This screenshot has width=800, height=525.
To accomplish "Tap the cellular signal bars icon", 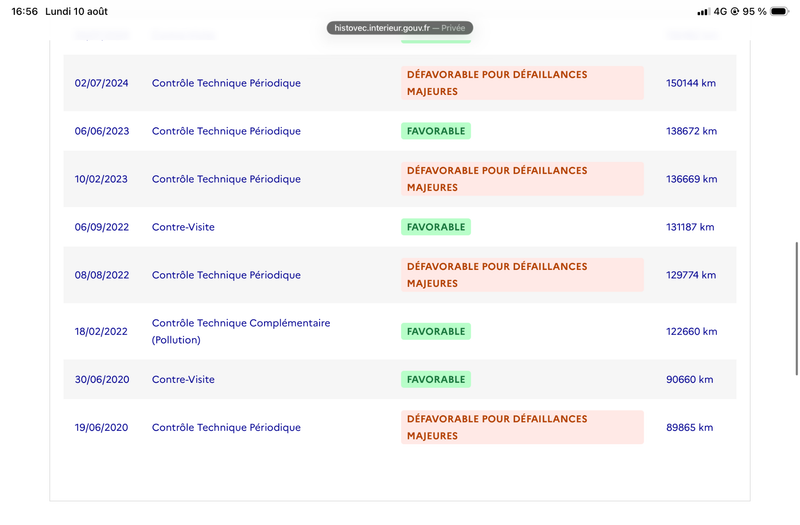I will 704,11.
